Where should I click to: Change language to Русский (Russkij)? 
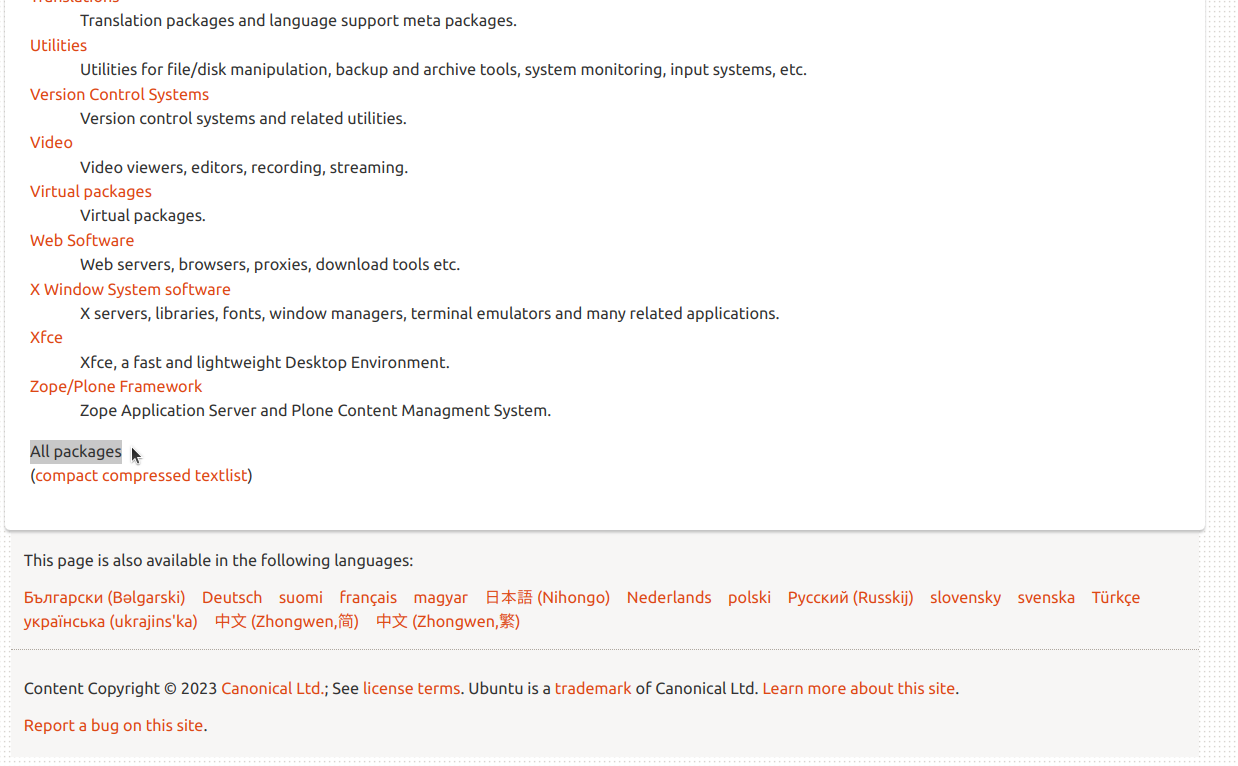pyautogui.click(x=850, y=597)
